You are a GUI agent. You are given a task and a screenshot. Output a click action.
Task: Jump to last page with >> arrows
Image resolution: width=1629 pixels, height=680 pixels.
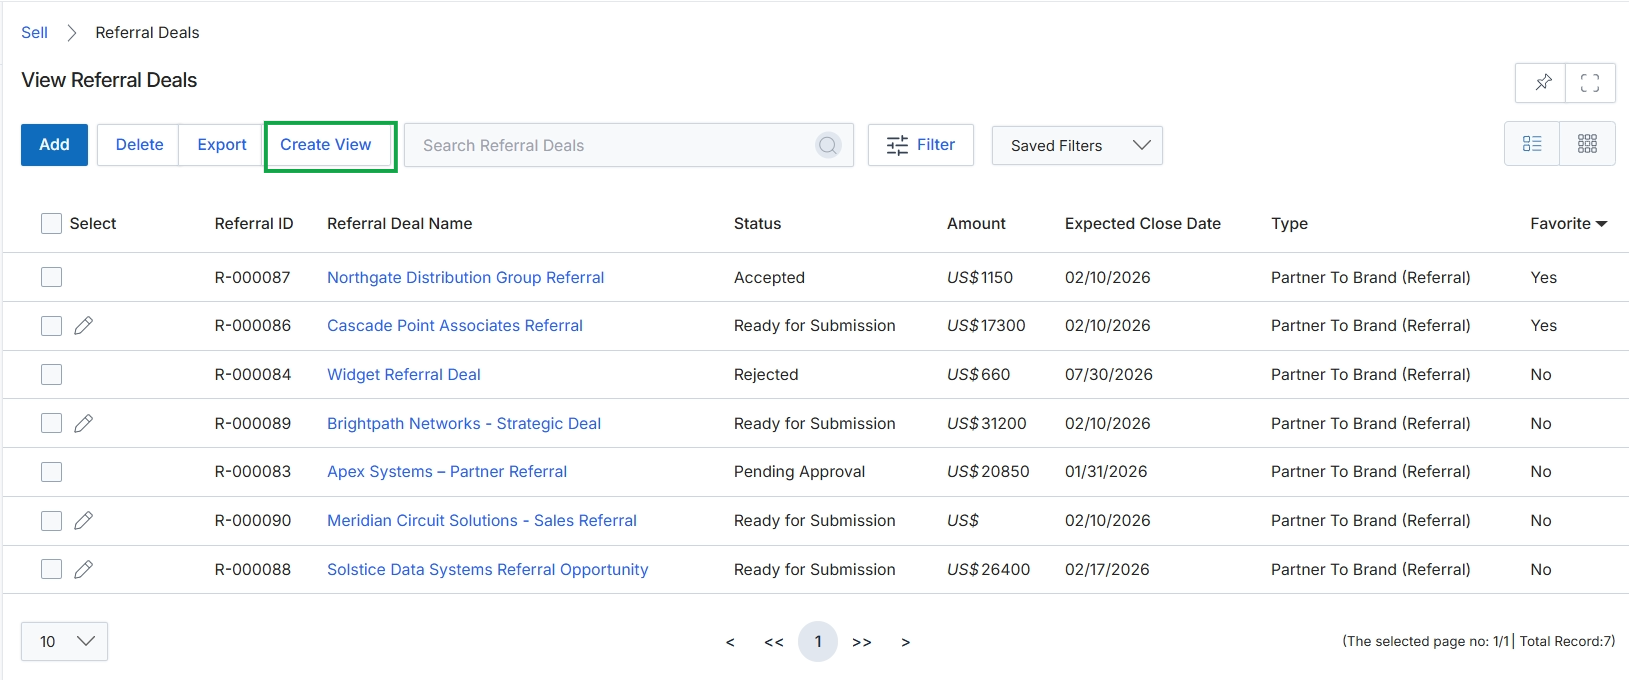[x=862, y=642]
